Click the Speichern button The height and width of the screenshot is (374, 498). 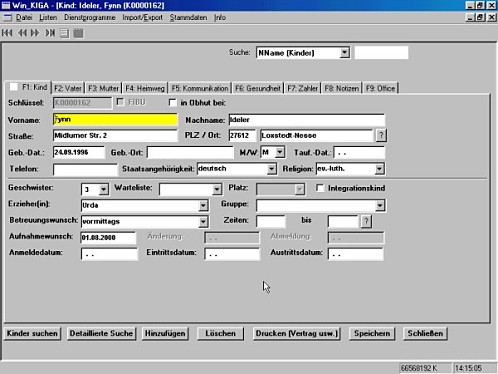click(x=372, y=333)
